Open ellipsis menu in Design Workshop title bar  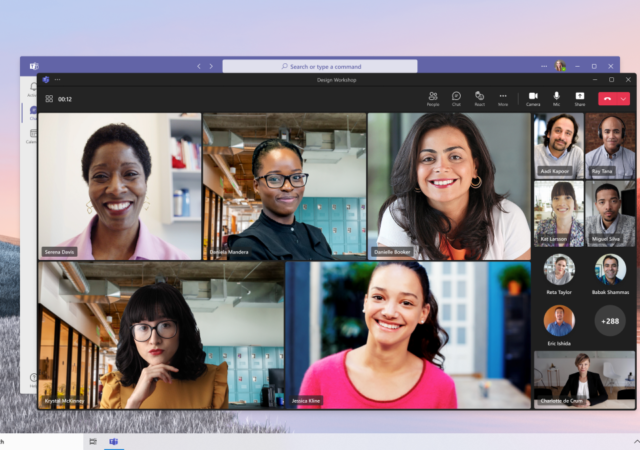click(58, 80)
